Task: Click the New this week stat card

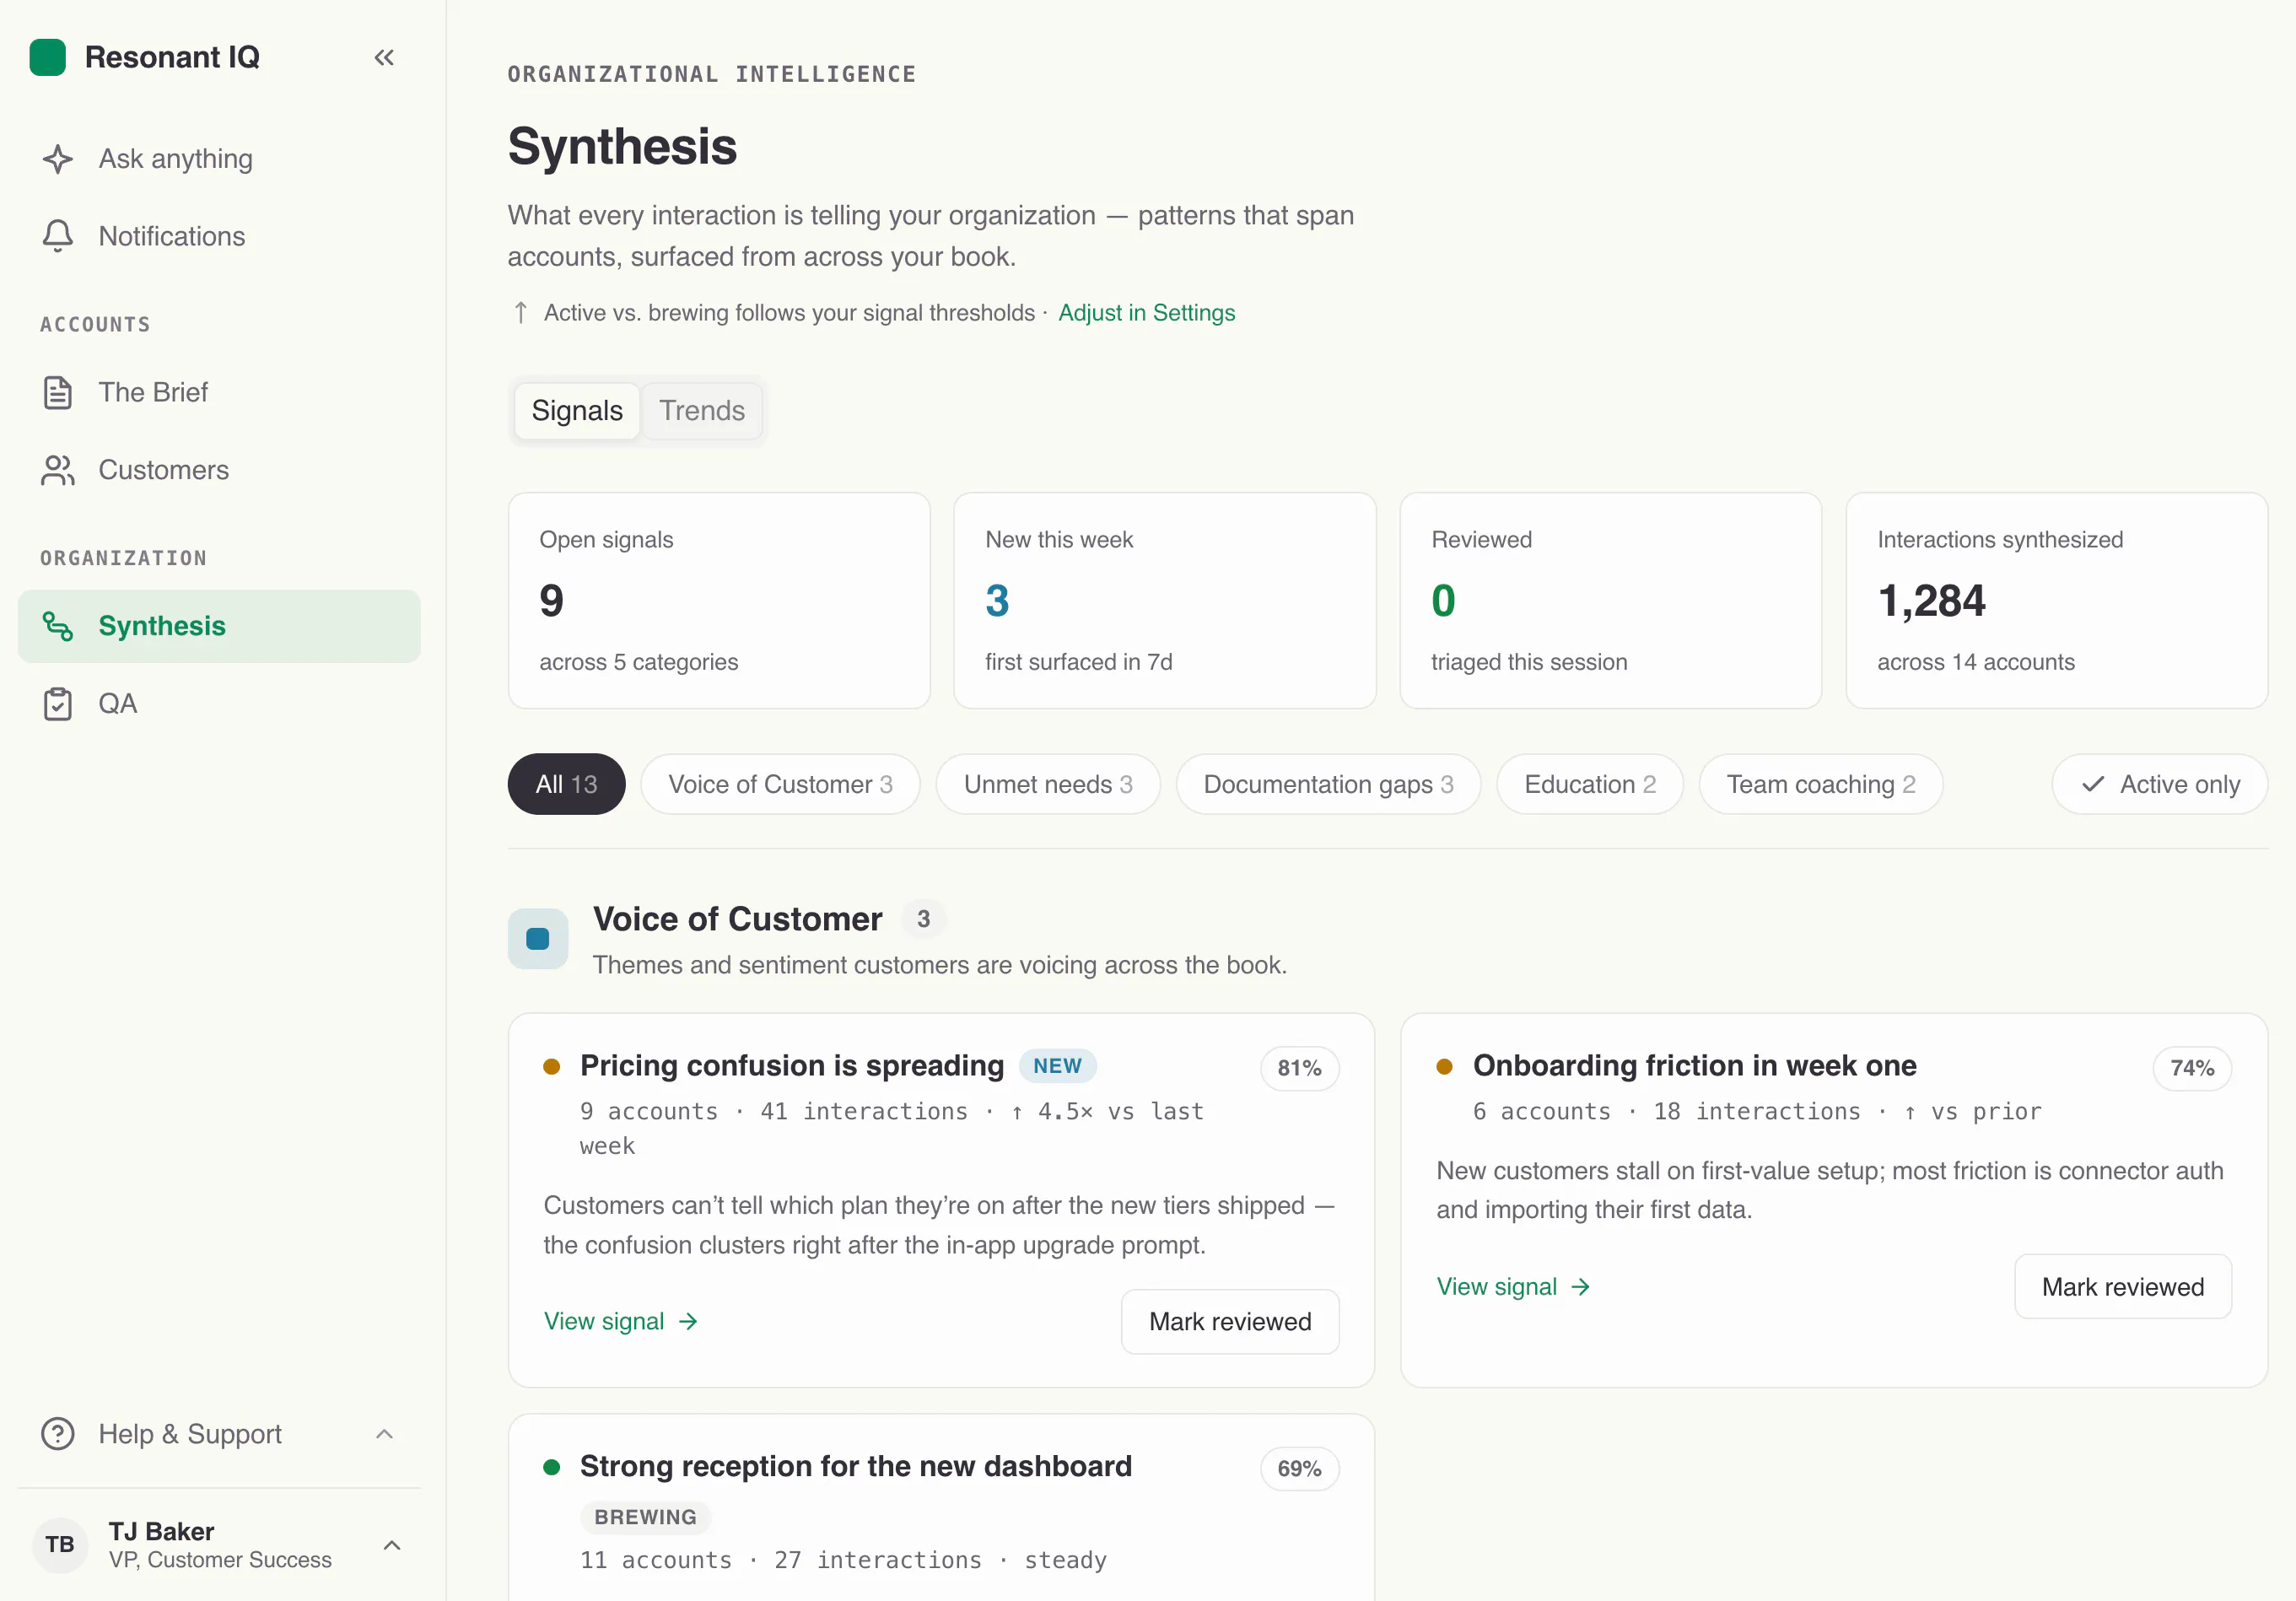Action: coord(1165,601)
